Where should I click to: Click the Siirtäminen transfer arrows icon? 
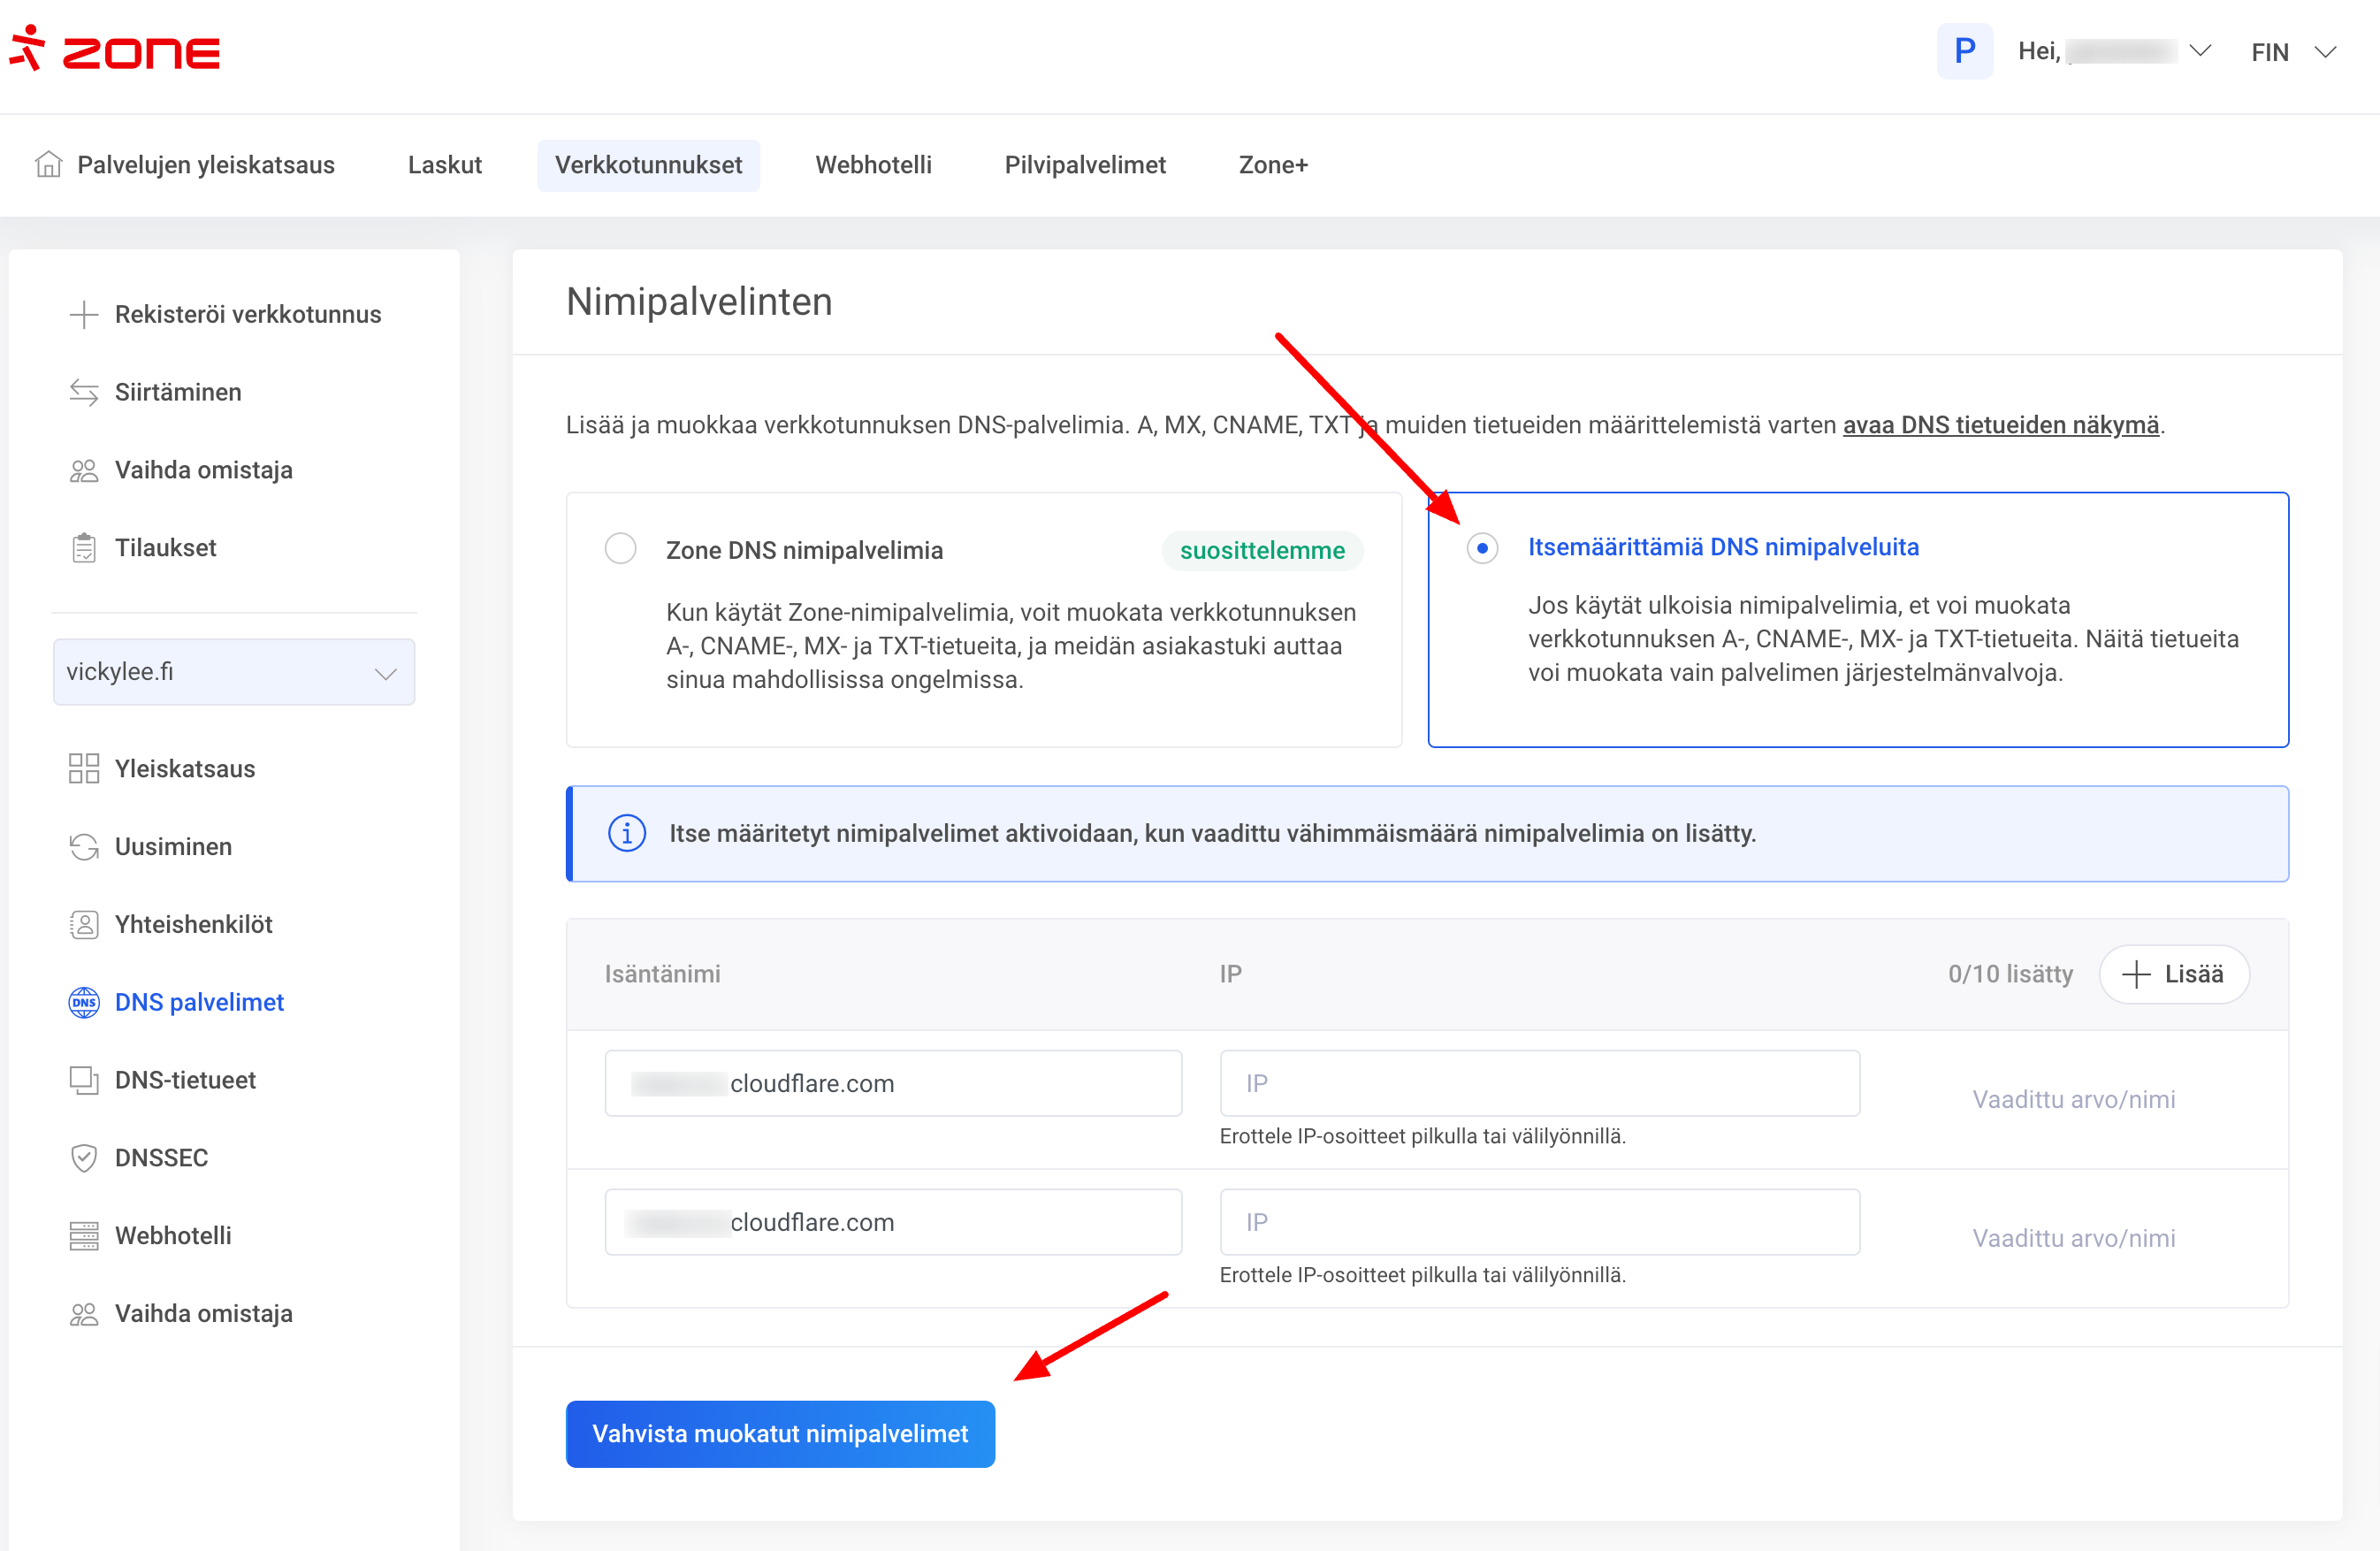(84, 392)
